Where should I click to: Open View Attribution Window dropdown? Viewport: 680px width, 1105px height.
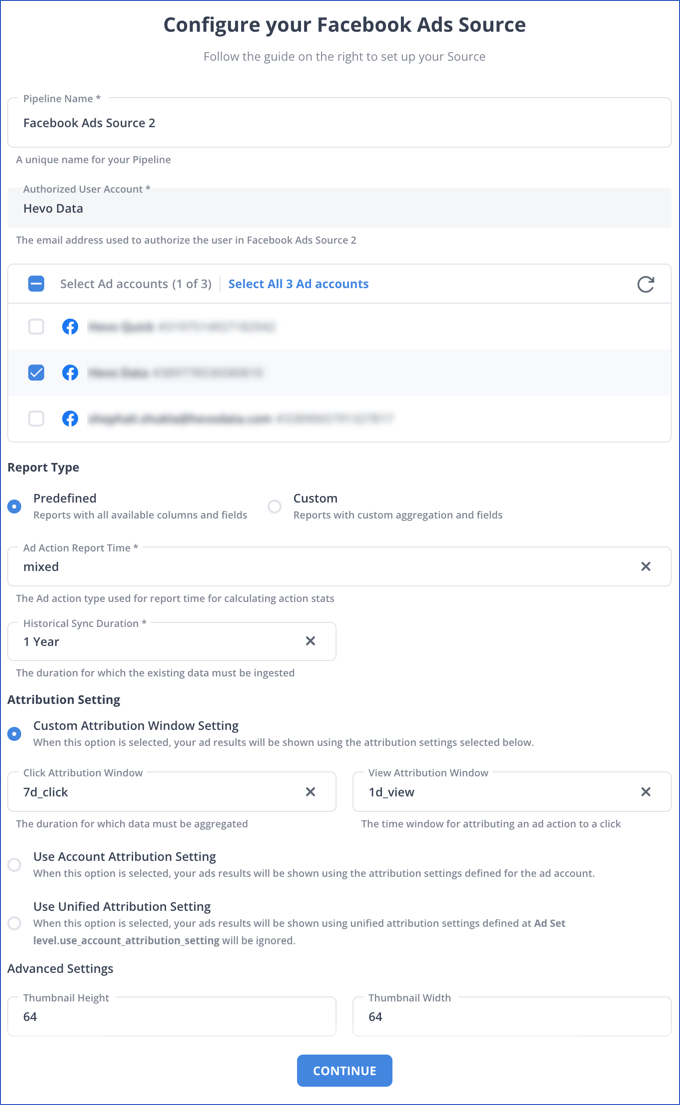(512, 792)
